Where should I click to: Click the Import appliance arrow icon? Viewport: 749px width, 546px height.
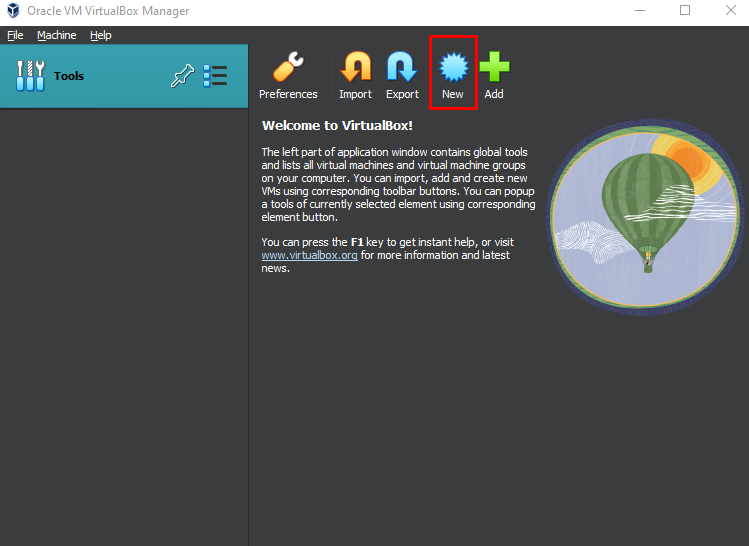tap(355, 68)
